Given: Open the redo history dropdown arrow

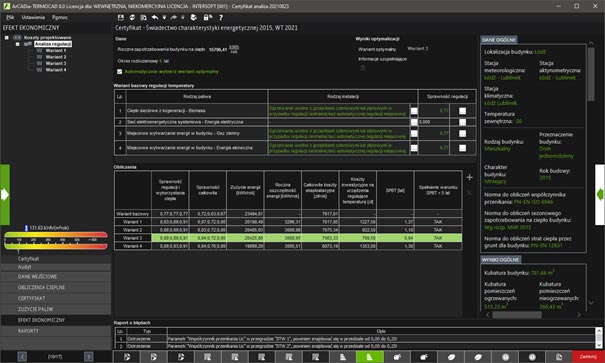Looking at the screenshot, I should pos(183,17).
